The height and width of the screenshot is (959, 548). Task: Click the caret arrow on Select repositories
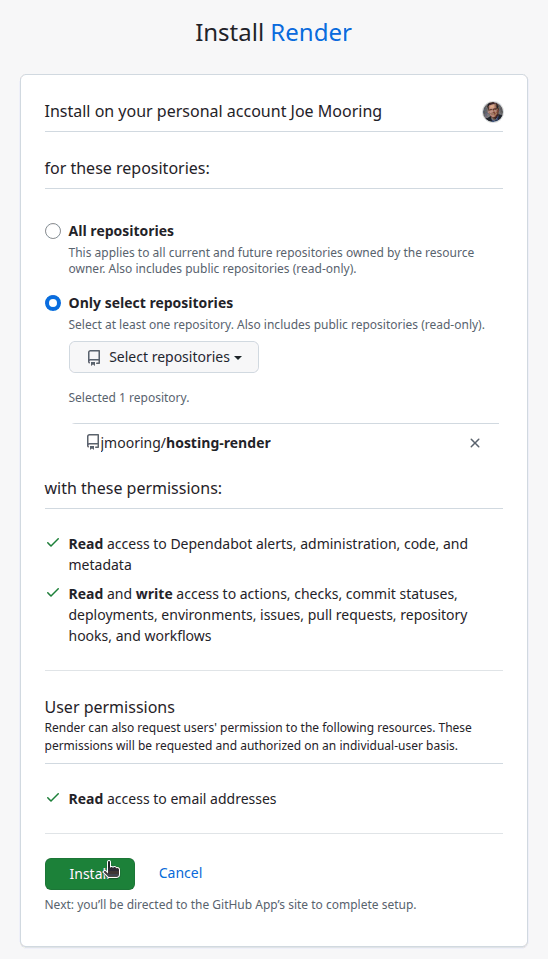[237, 358]
